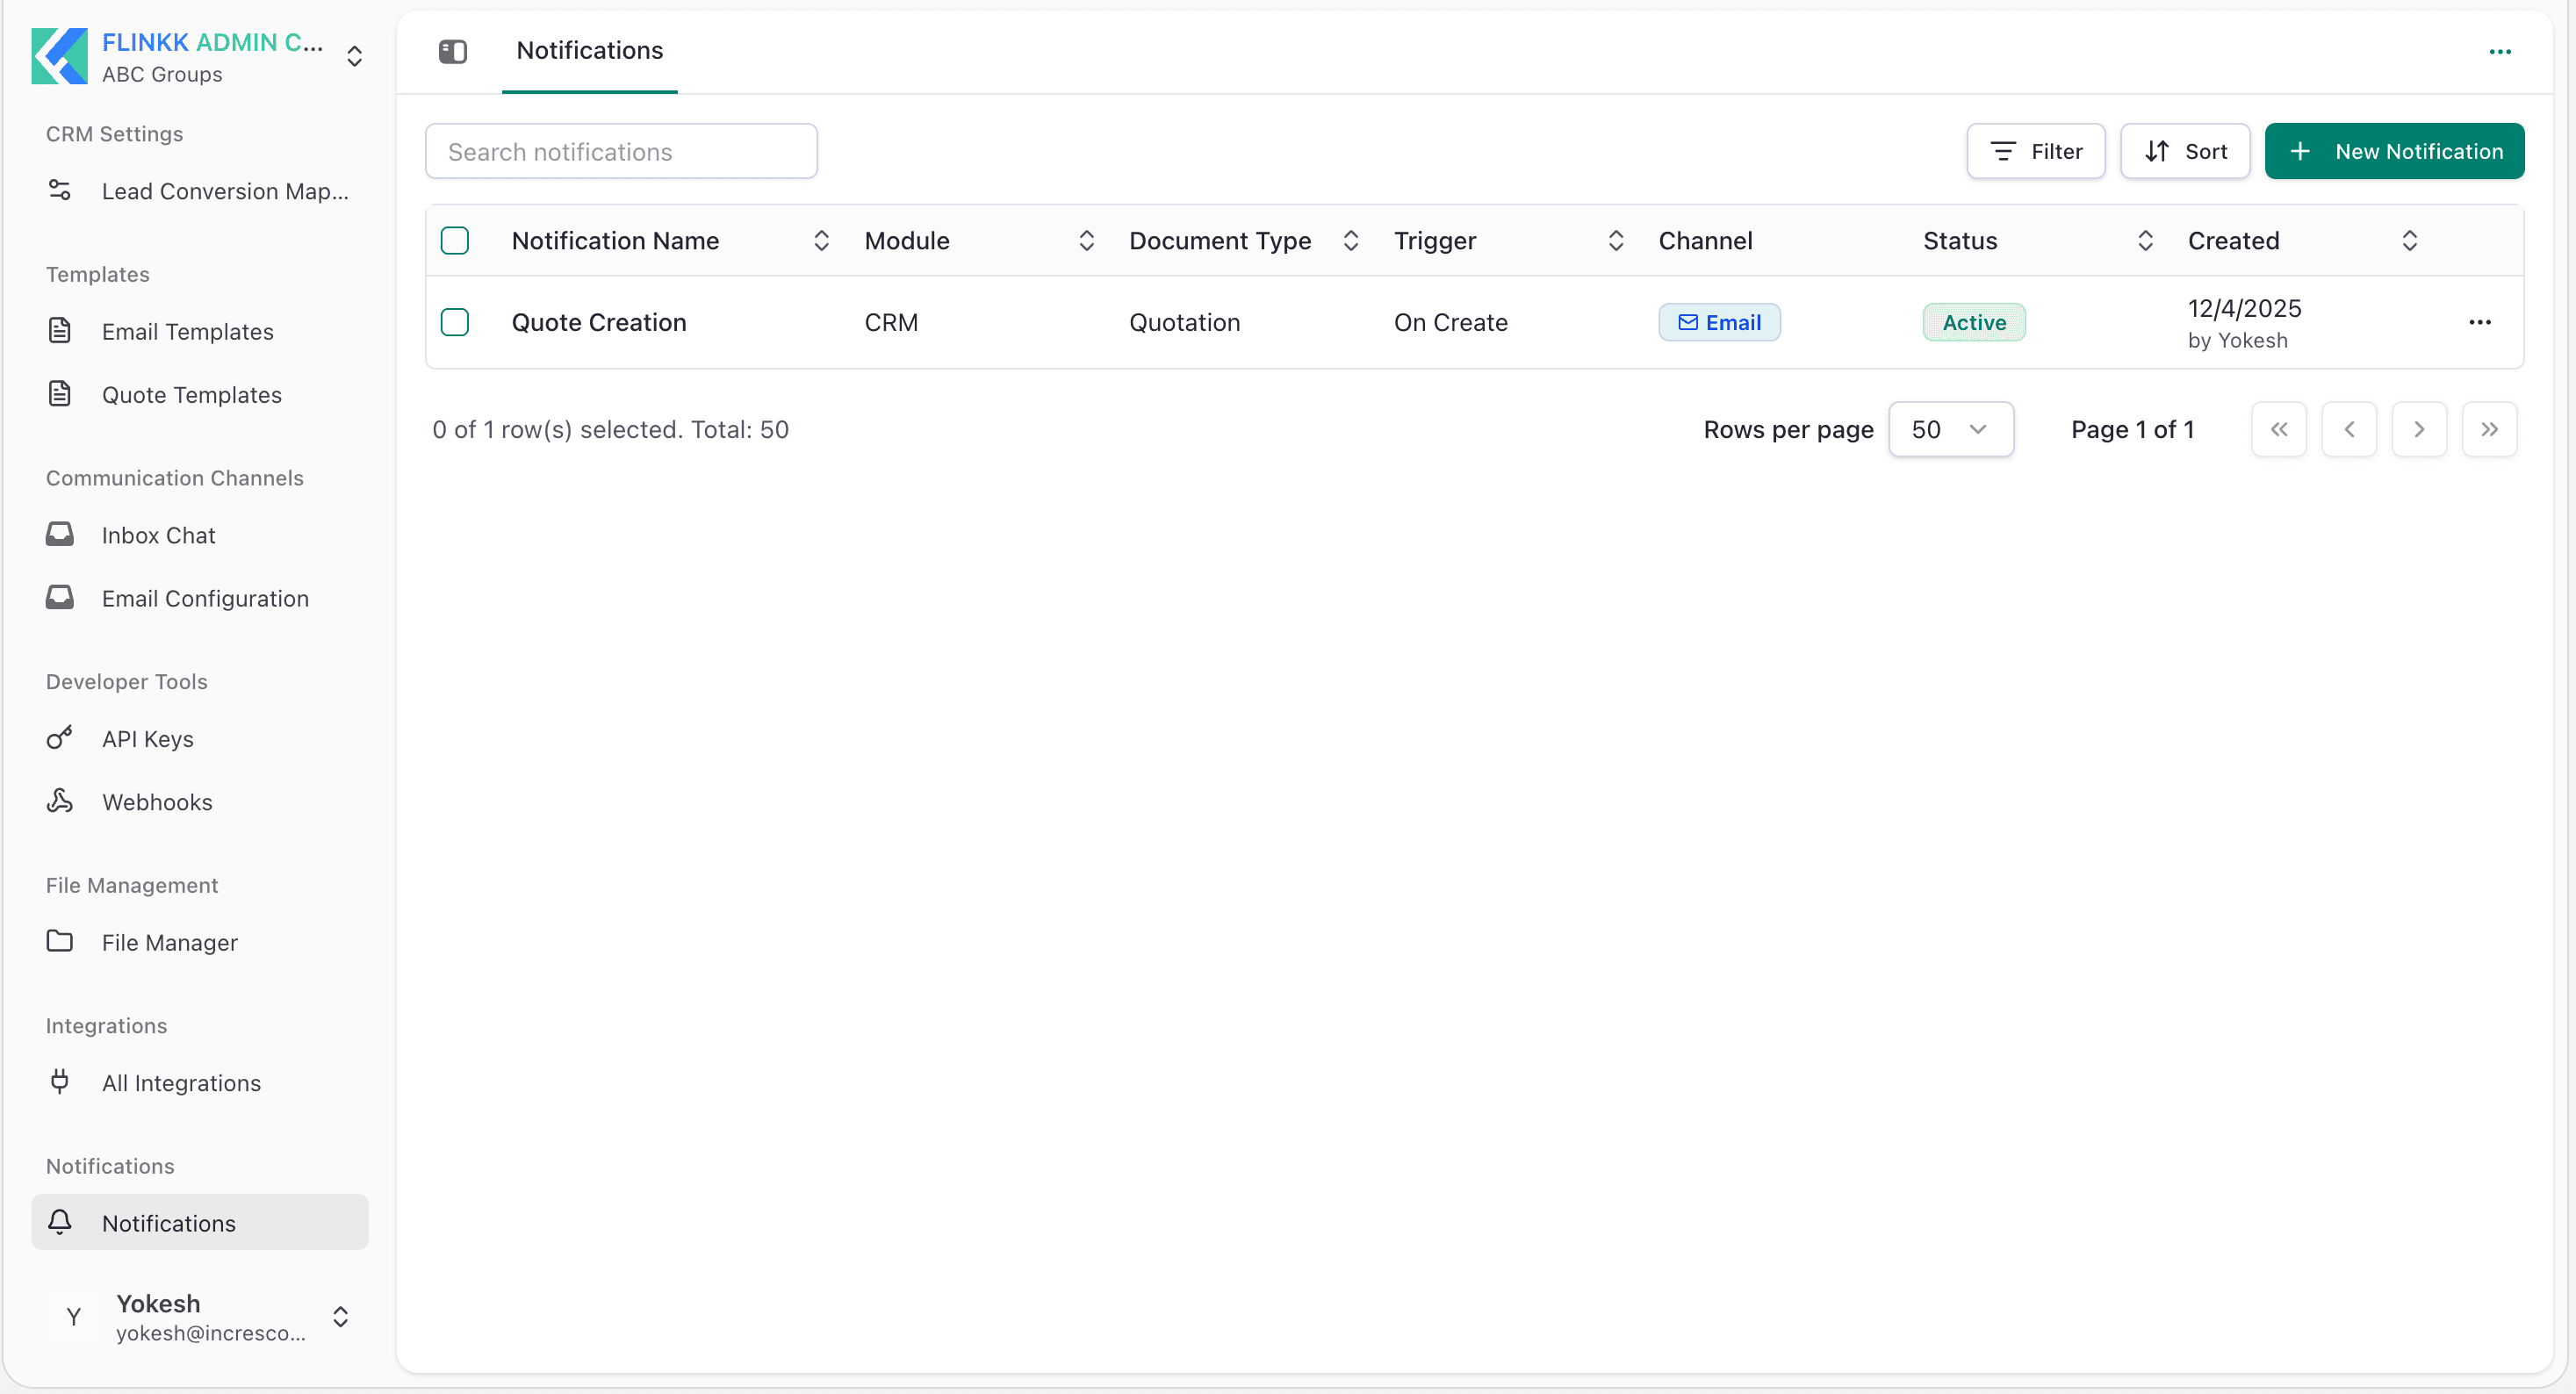Click the Sort button
Screen dimensions: 2576x1394
(x=2184, y=151)
